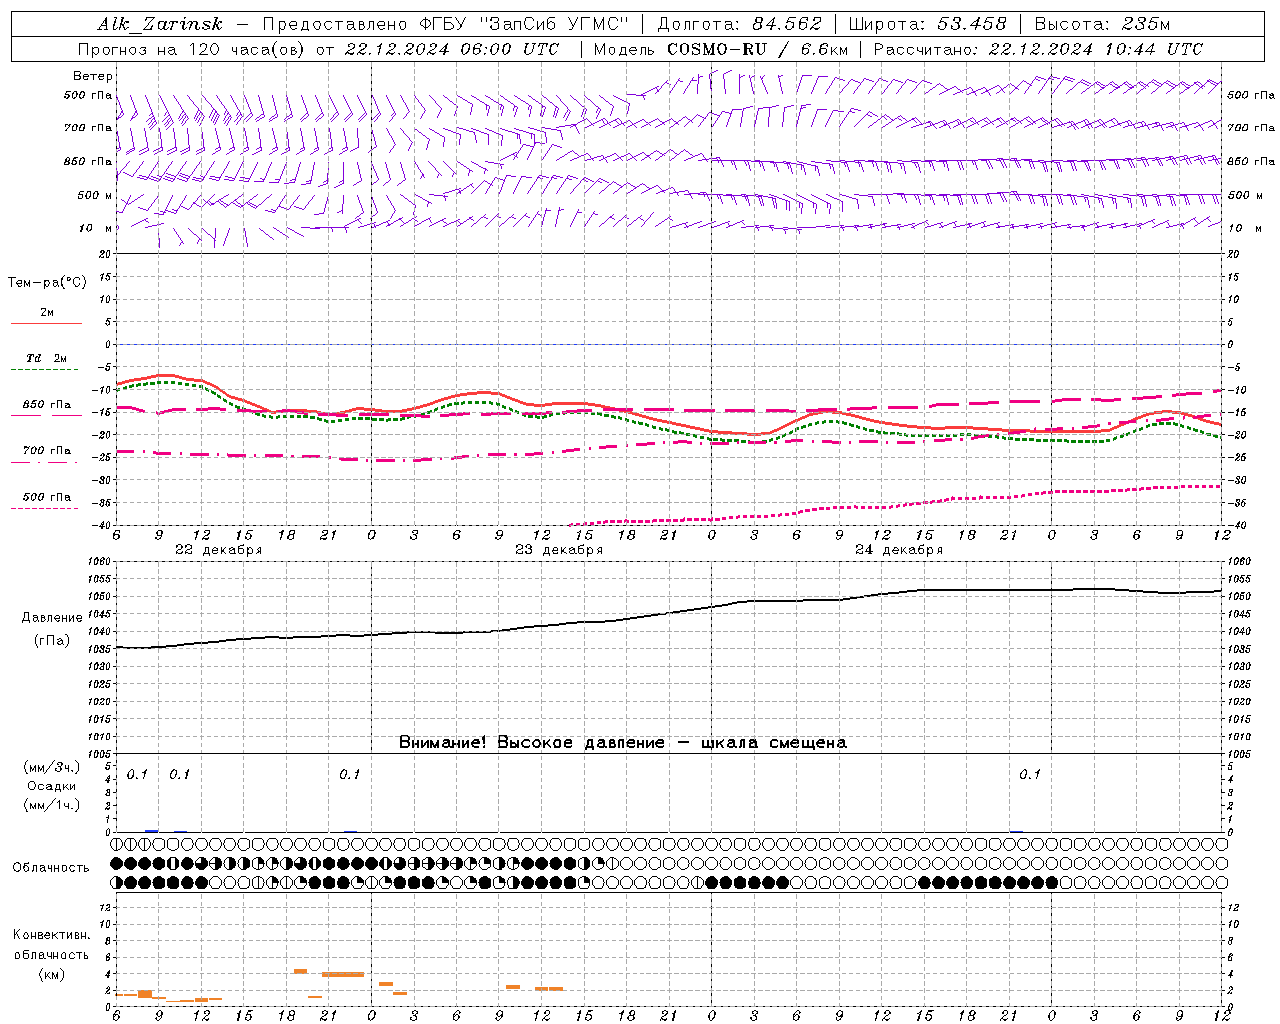
Task: Click the longitude value "Долгота: 84.562"
Action: tap(739, 24)
